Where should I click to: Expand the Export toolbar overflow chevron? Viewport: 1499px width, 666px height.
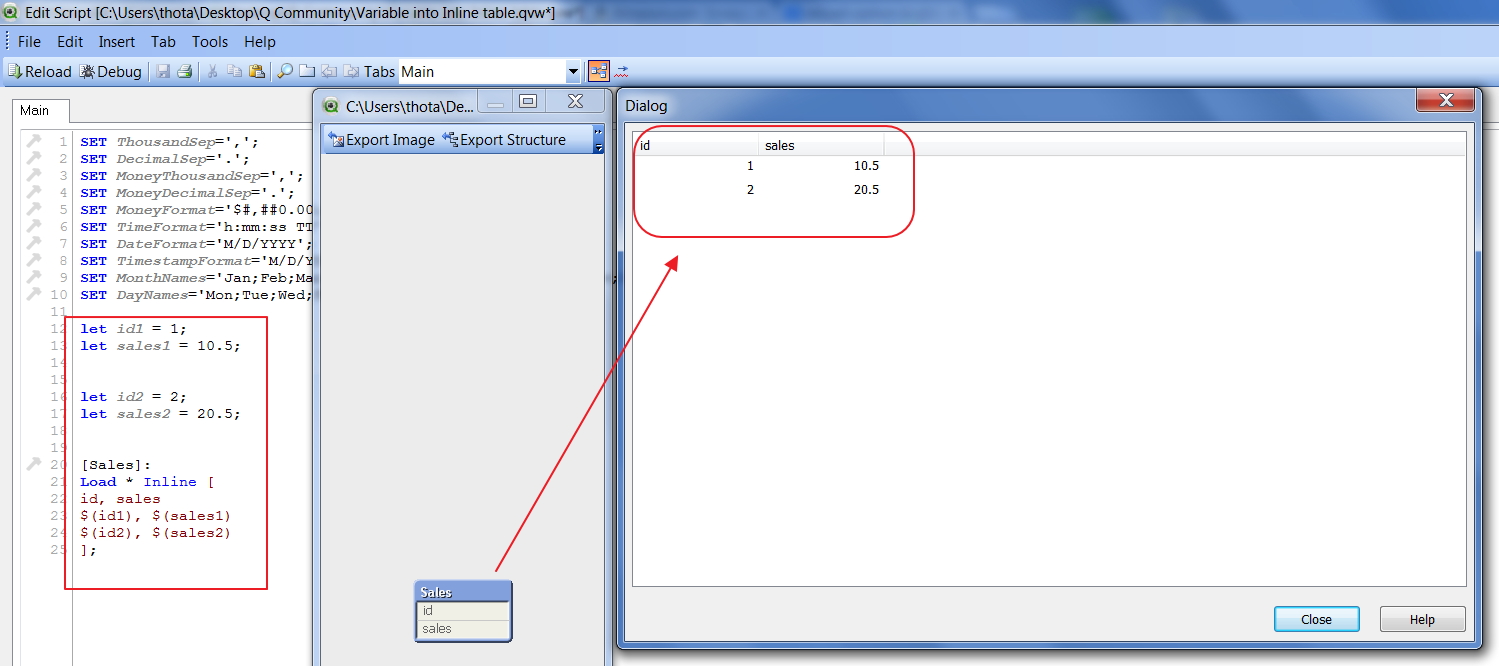[x=597, y=133]
